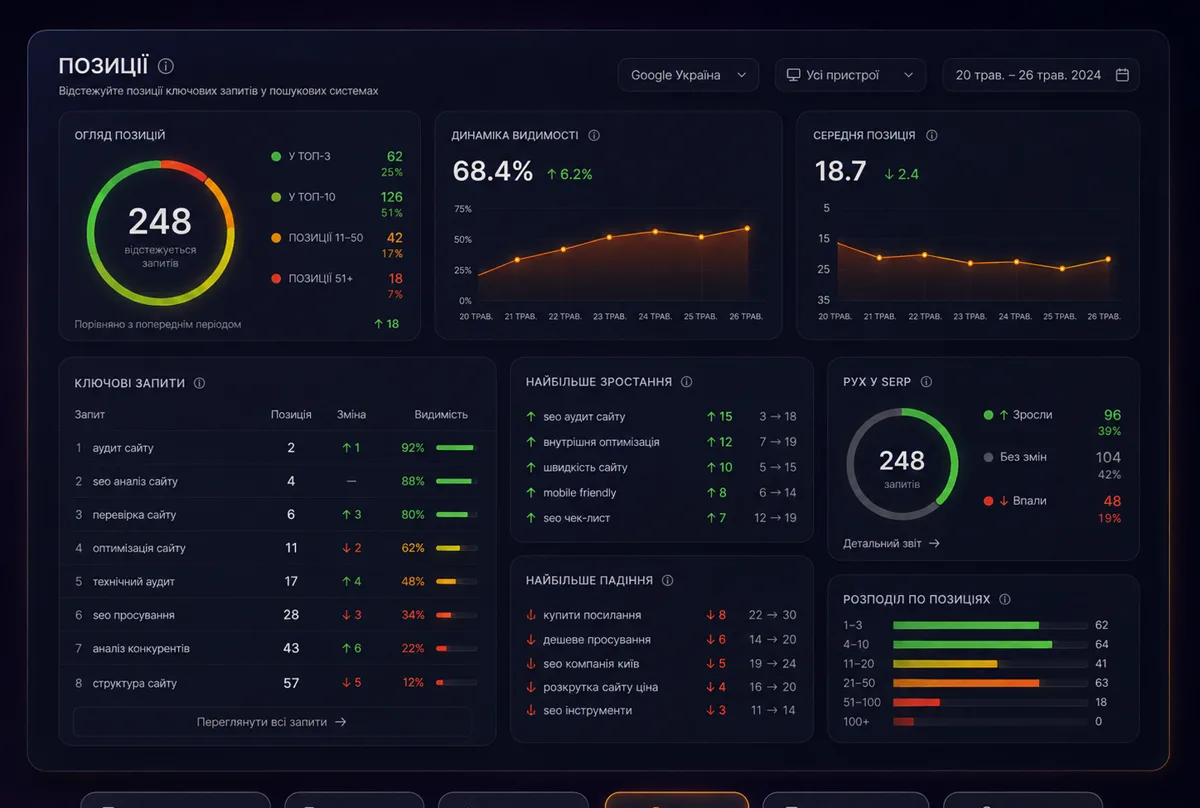Open seo просування keyword row
Viewport: 1200px width, 808px height.
[277, 615]
